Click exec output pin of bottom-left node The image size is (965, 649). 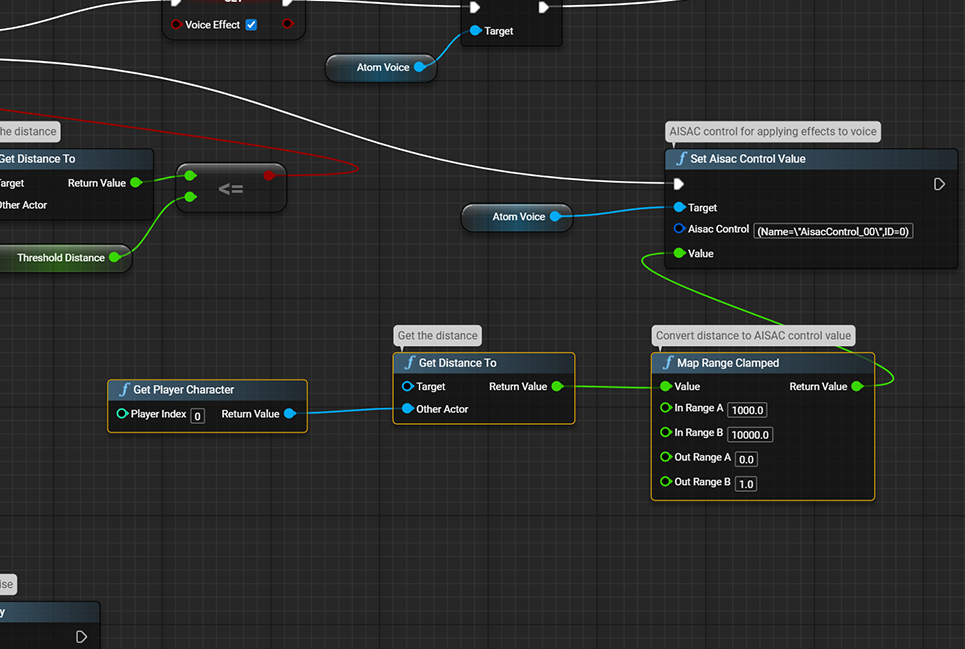pos(81,637)
